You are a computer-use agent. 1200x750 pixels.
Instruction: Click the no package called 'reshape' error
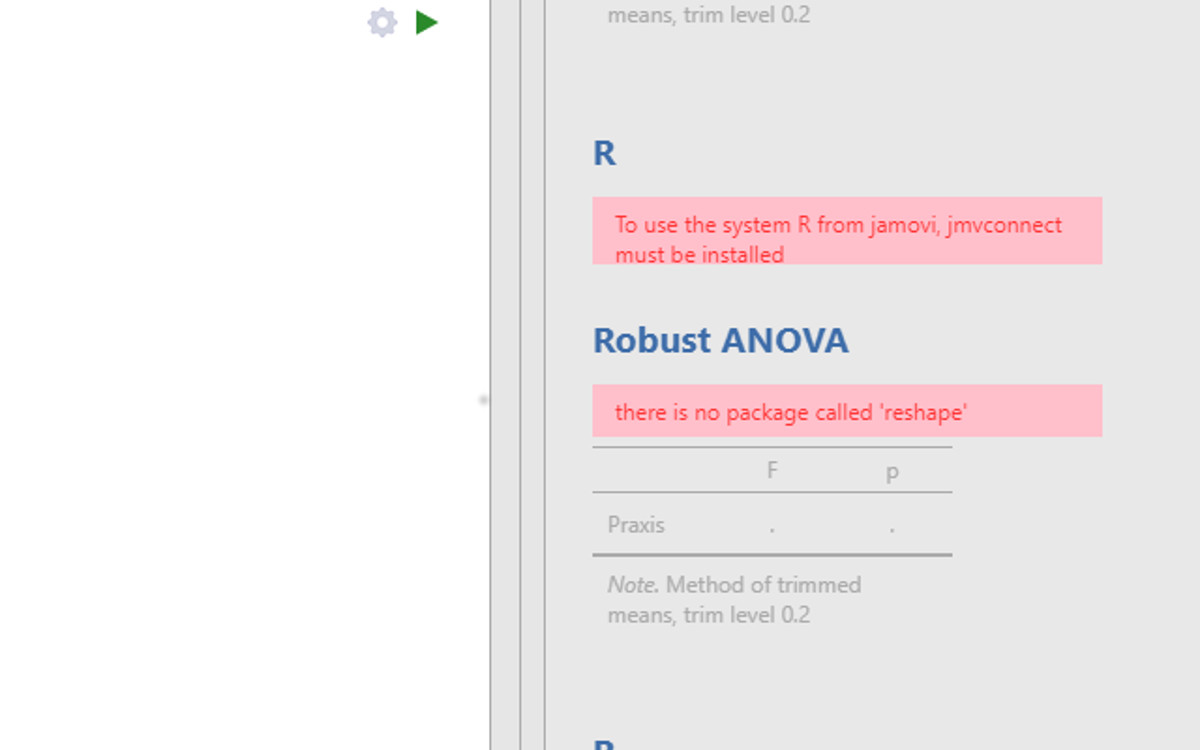click(847, 411)
